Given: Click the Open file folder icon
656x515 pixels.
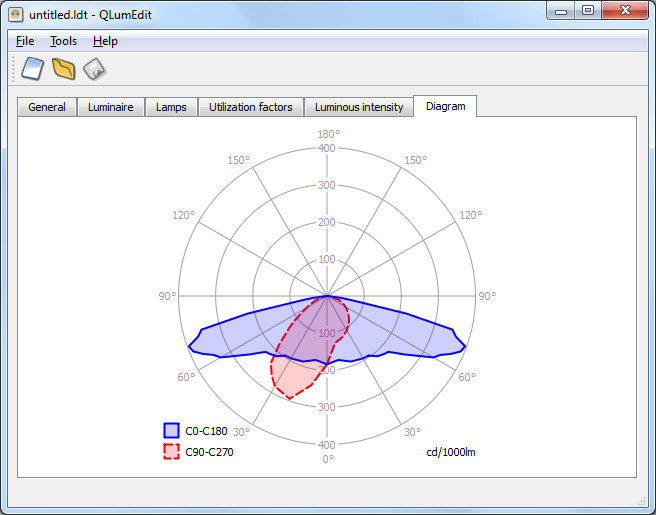Looking at the screenshot, I should point(64,69).
